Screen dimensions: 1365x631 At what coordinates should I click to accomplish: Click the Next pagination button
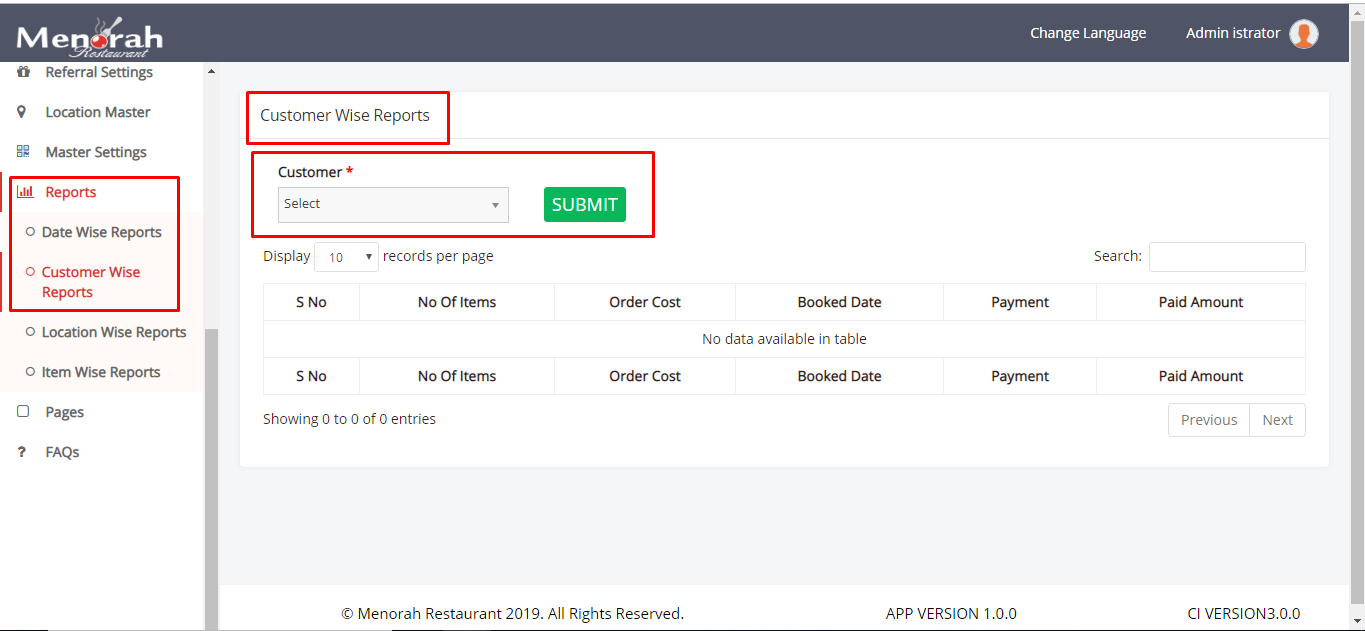point(1277,419)
